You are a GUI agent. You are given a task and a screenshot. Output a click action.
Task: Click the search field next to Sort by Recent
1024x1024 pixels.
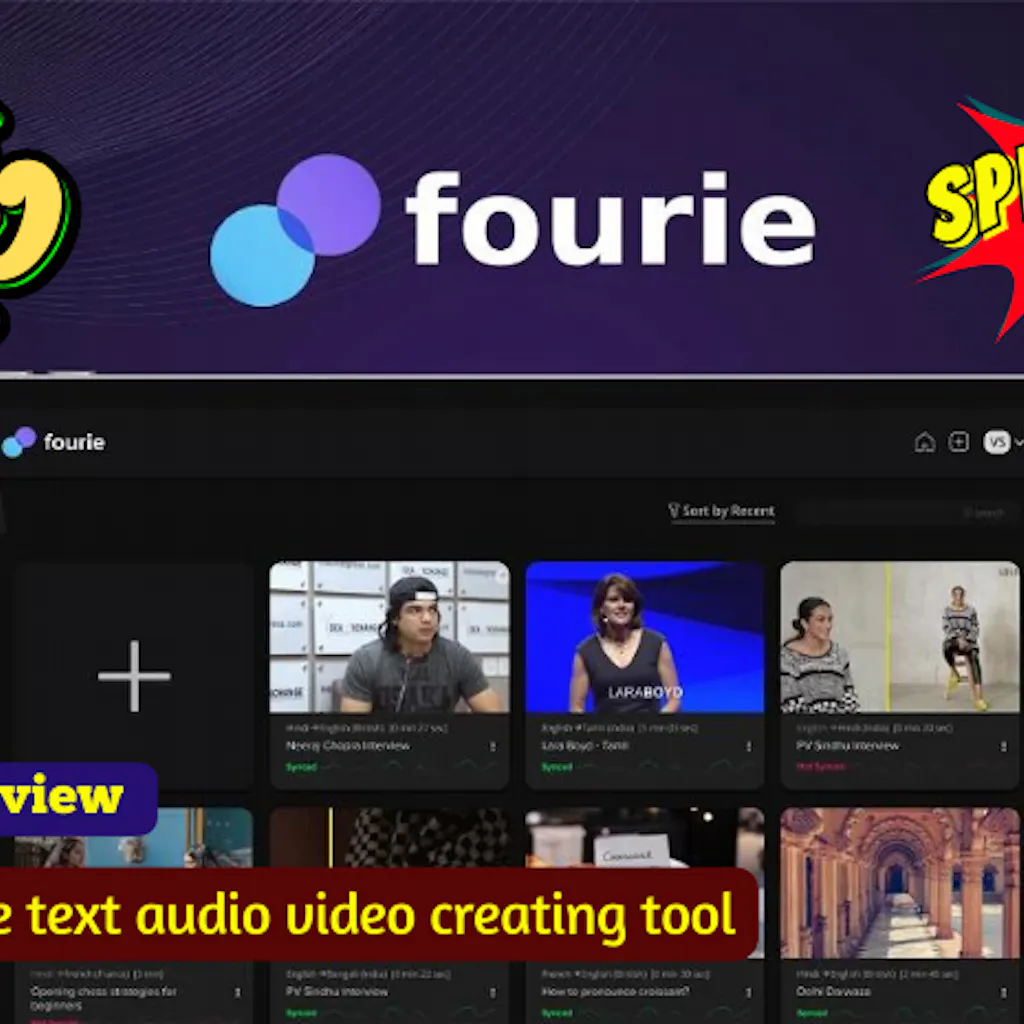(908, 513)
